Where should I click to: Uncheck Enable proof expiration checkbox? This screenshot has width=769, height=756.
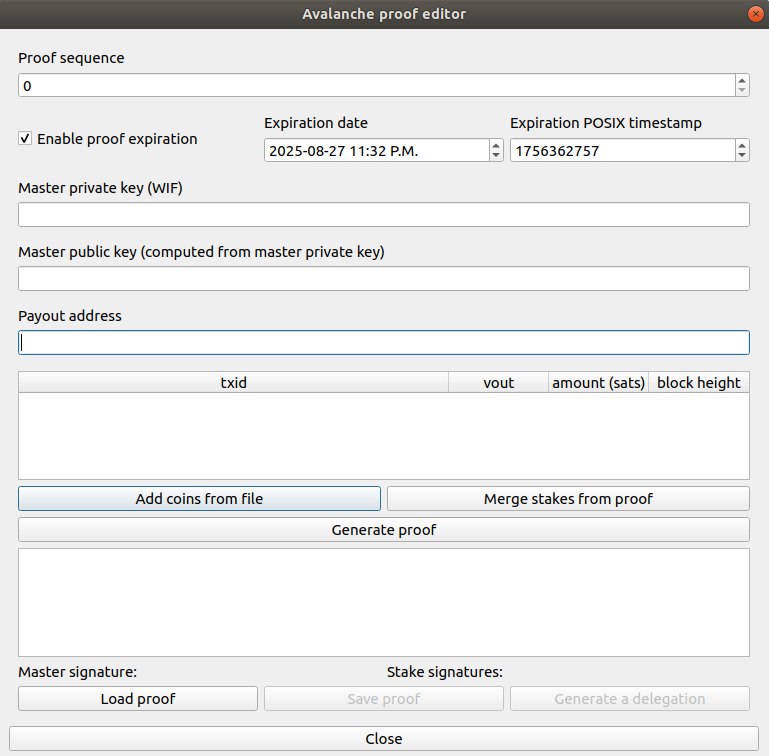[x=25, y=139]
